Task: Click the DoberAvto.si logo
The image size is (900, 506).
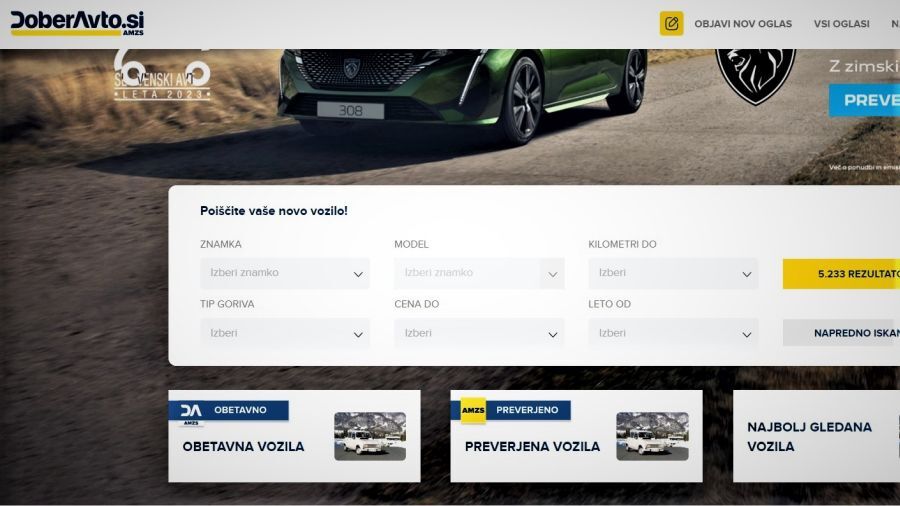Action: (x=77, y=24)
